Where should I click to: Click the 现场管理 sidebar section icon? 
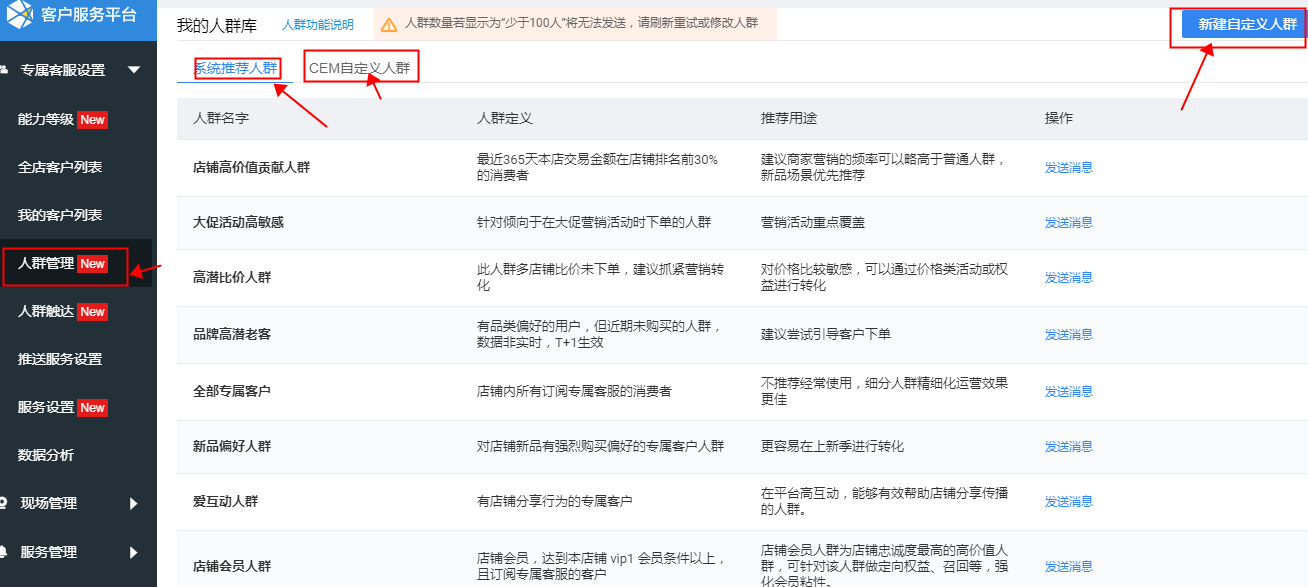[4, 504]
